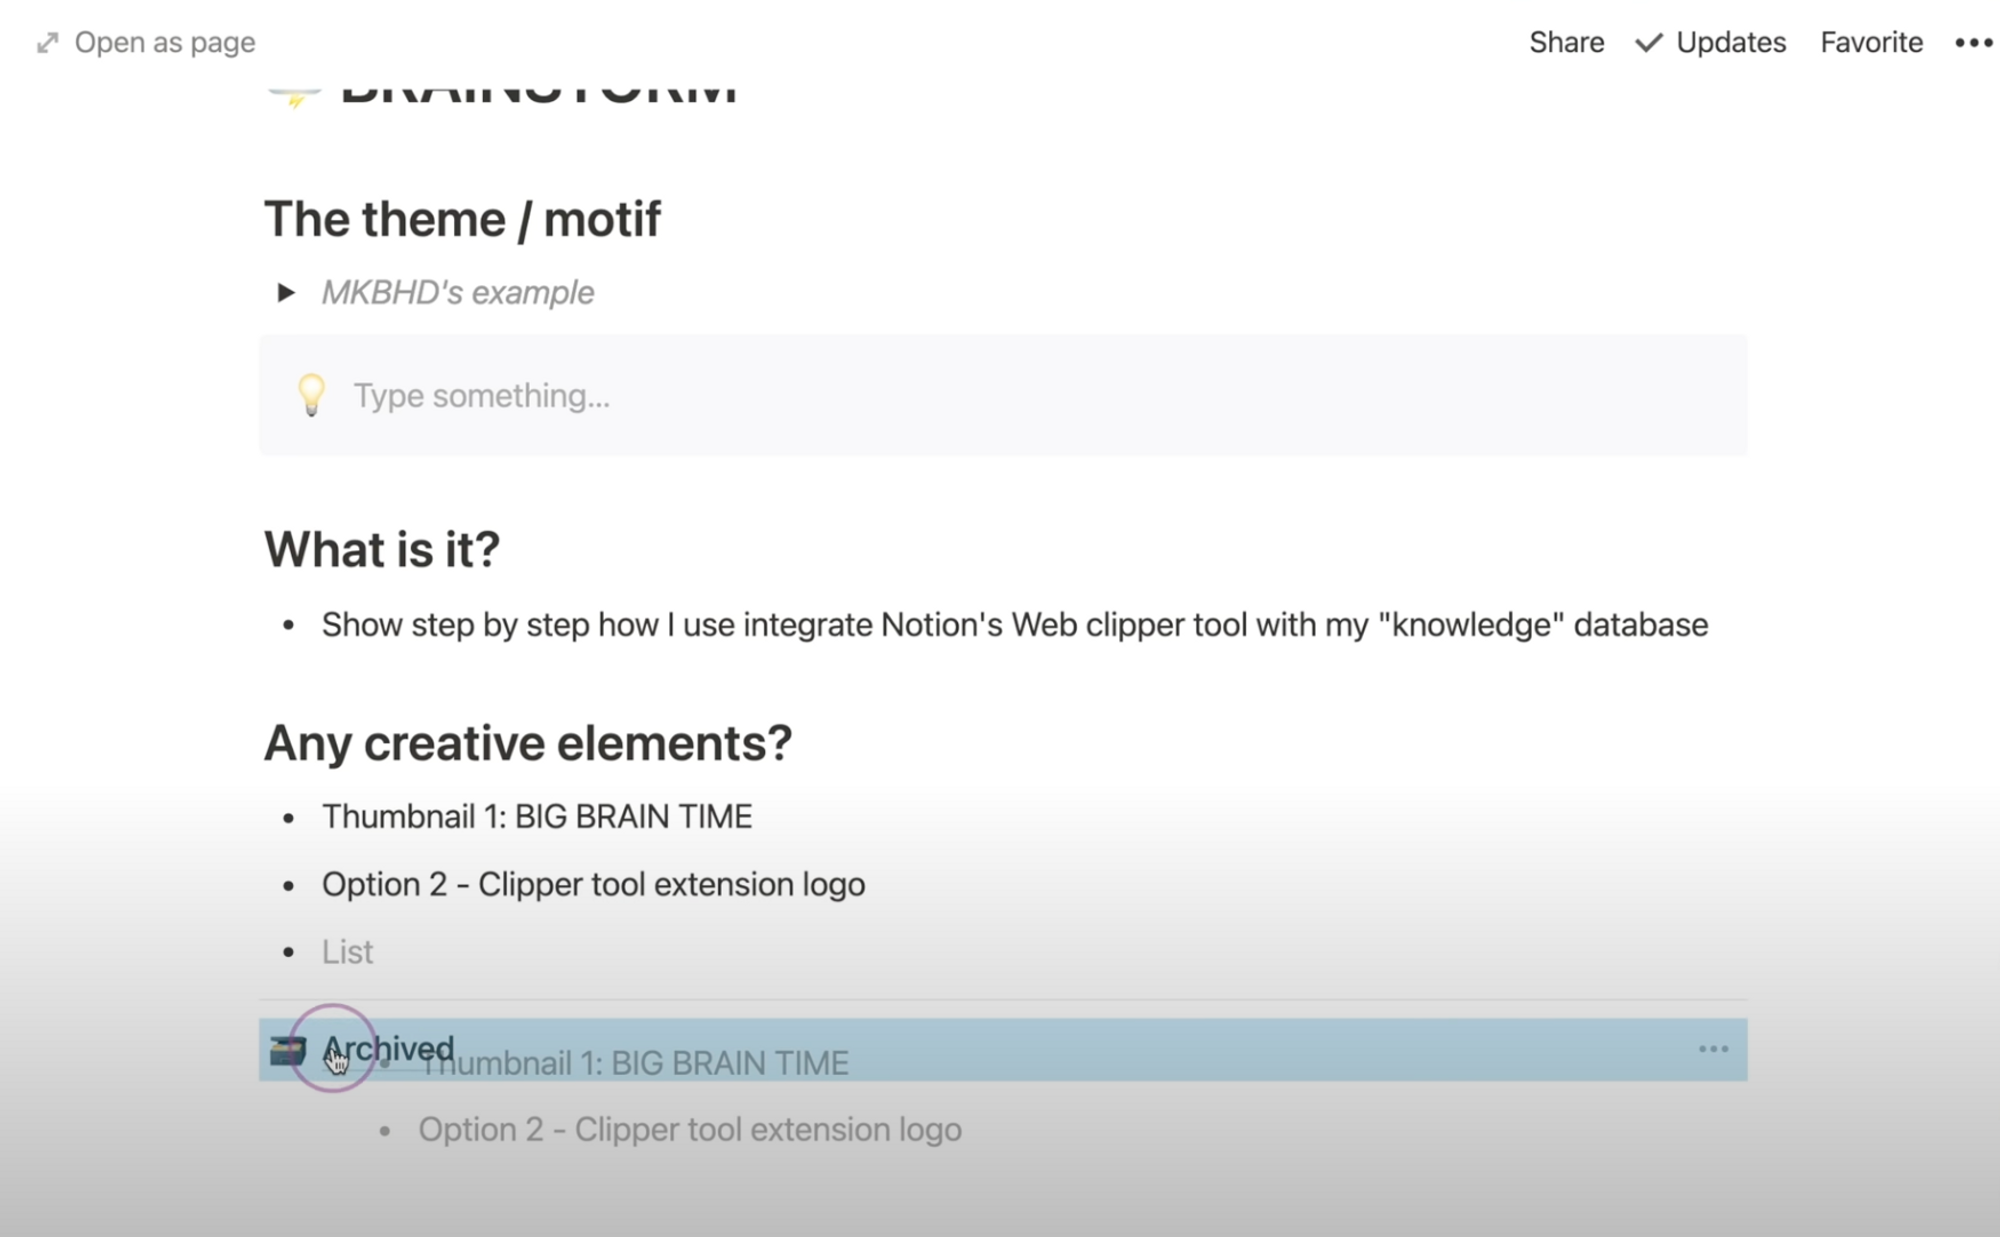Open the Share menu
The width and height of the screenshot is (2000, 1237).
[x=1566, y=42]
